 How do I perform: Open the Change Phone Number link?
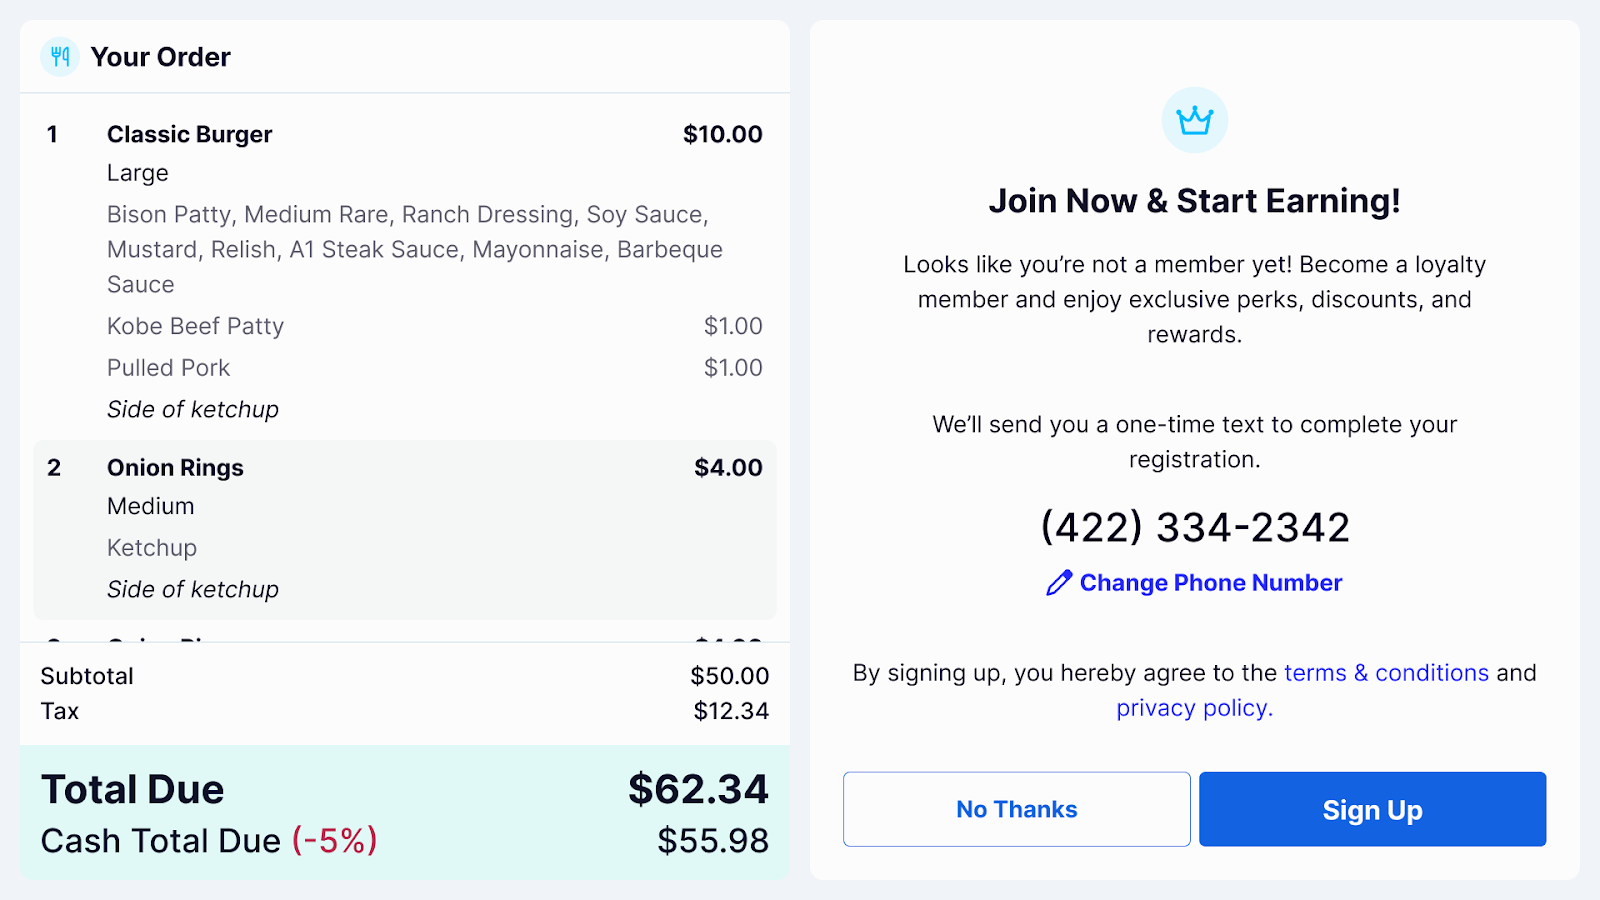[x=1210, y=583]
